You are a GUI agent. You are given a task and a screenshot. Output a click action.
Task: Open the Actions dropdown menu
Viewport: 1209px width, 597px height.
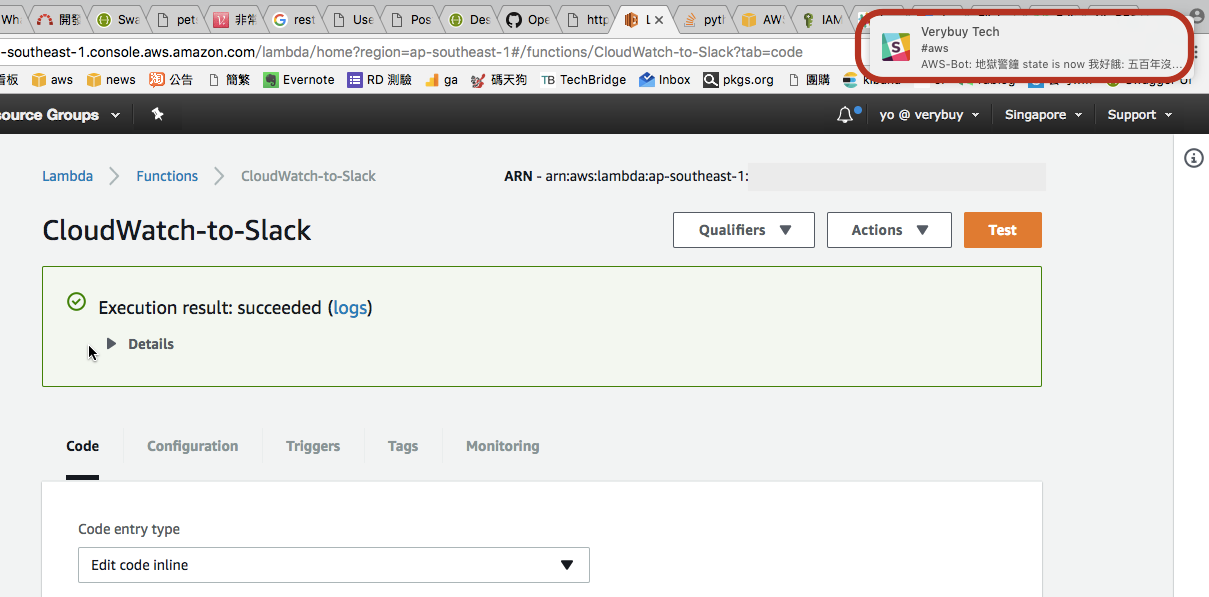point(889,230)
